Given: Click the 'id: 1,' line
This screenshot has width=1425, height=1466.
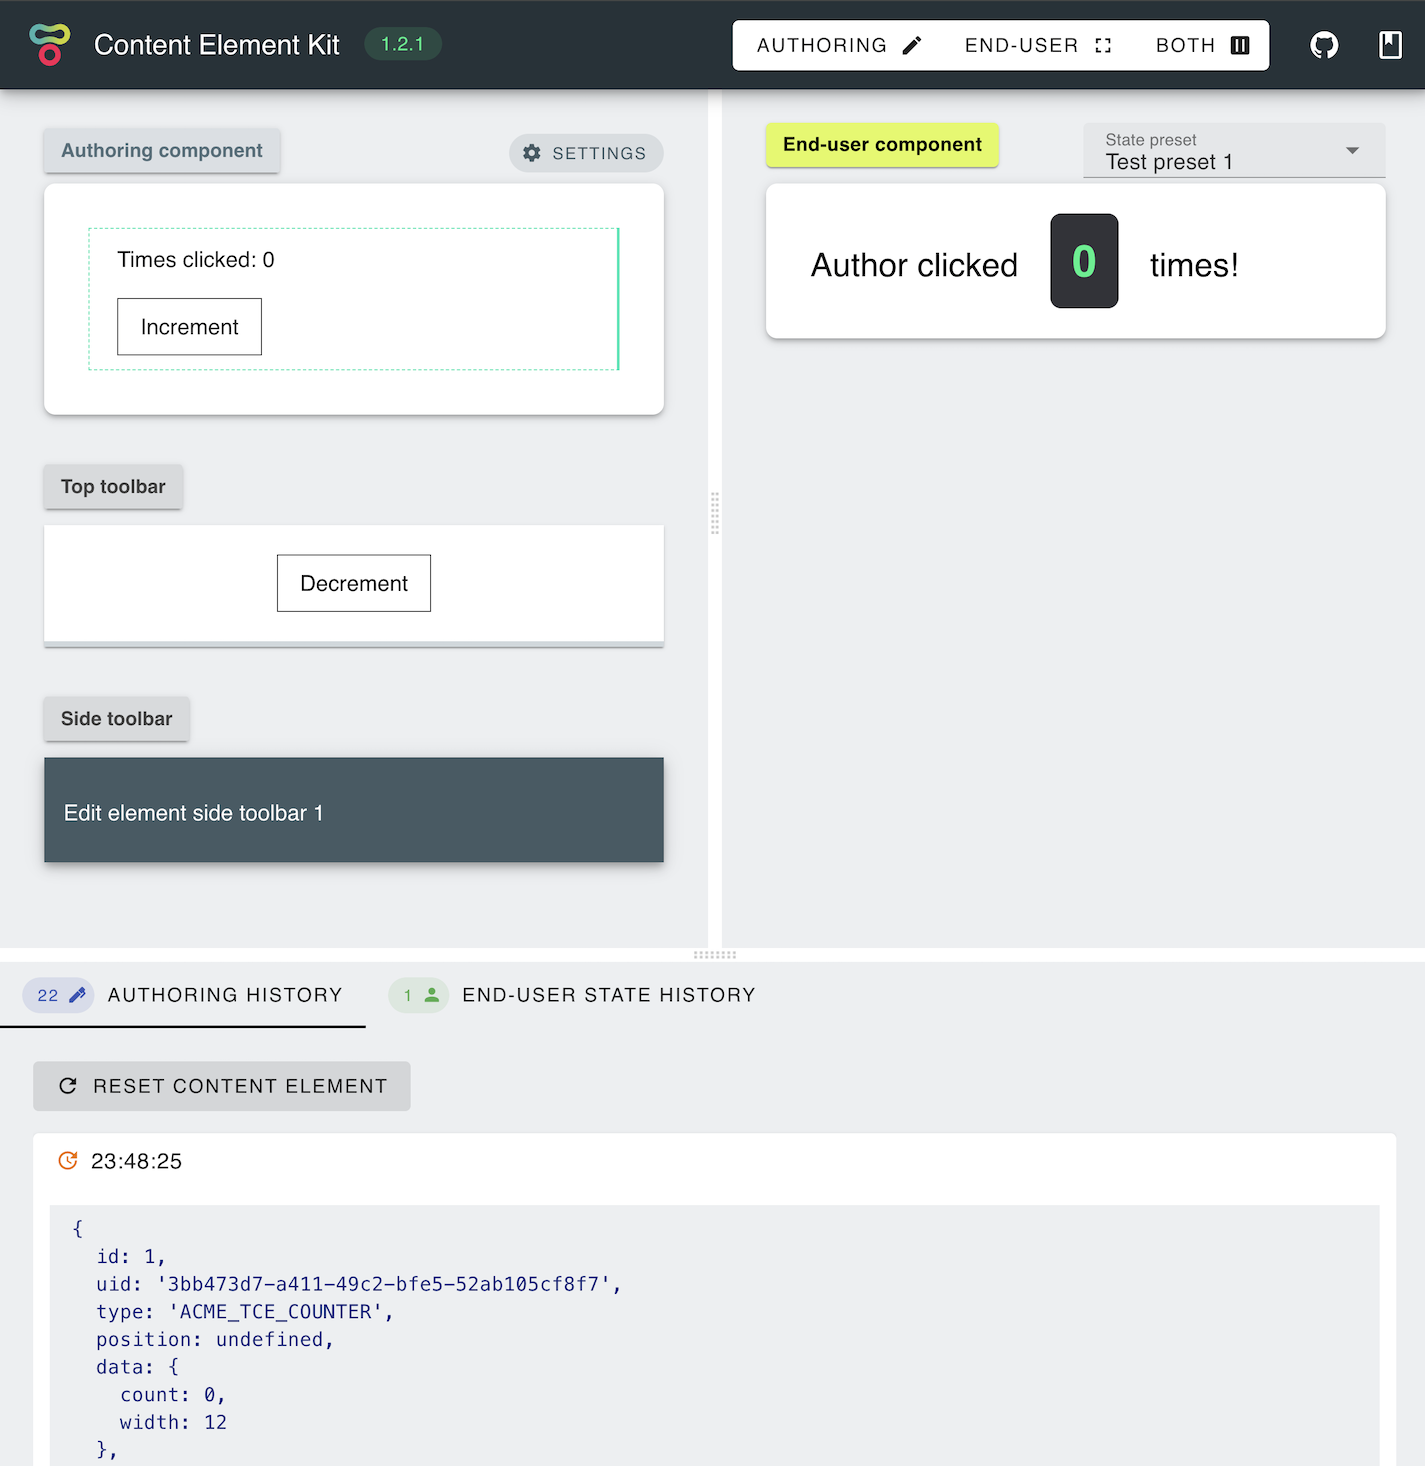Looking at the screenshot, I should click(131, 1257).
